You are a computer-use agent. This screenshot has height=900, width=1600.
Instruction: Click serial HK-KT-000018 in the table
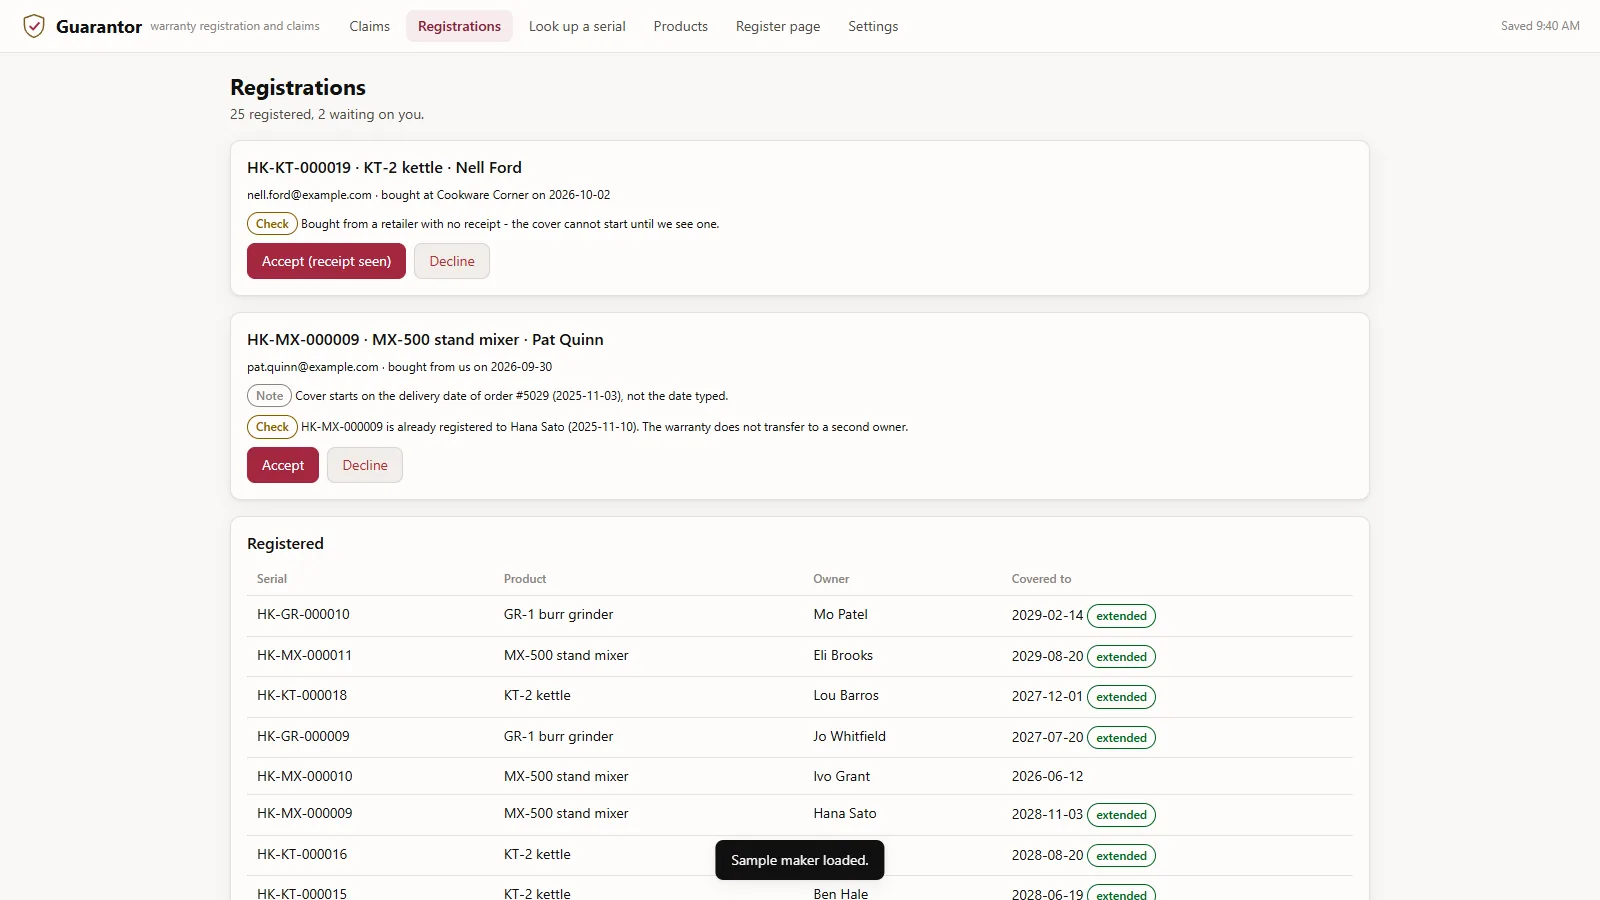(x=302, y=695)
